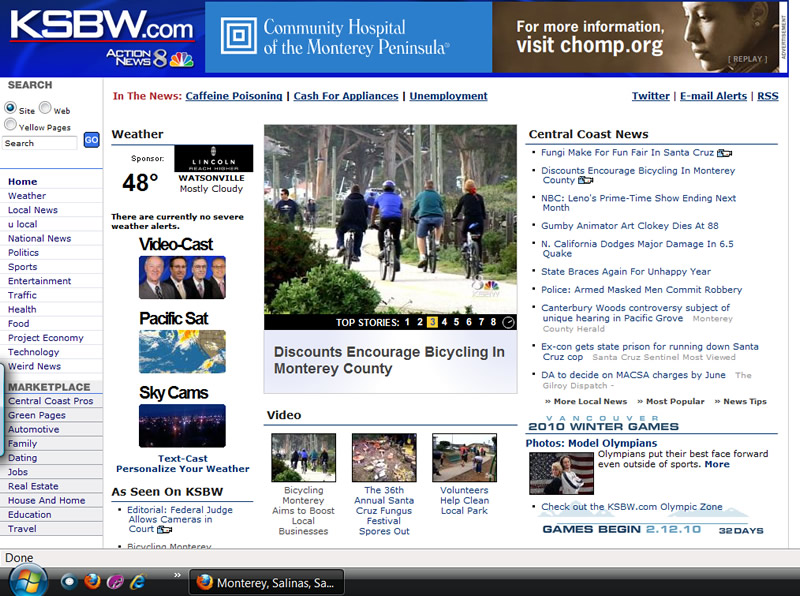Open Internet Explorer from quick launch

[x=138, y=581]
